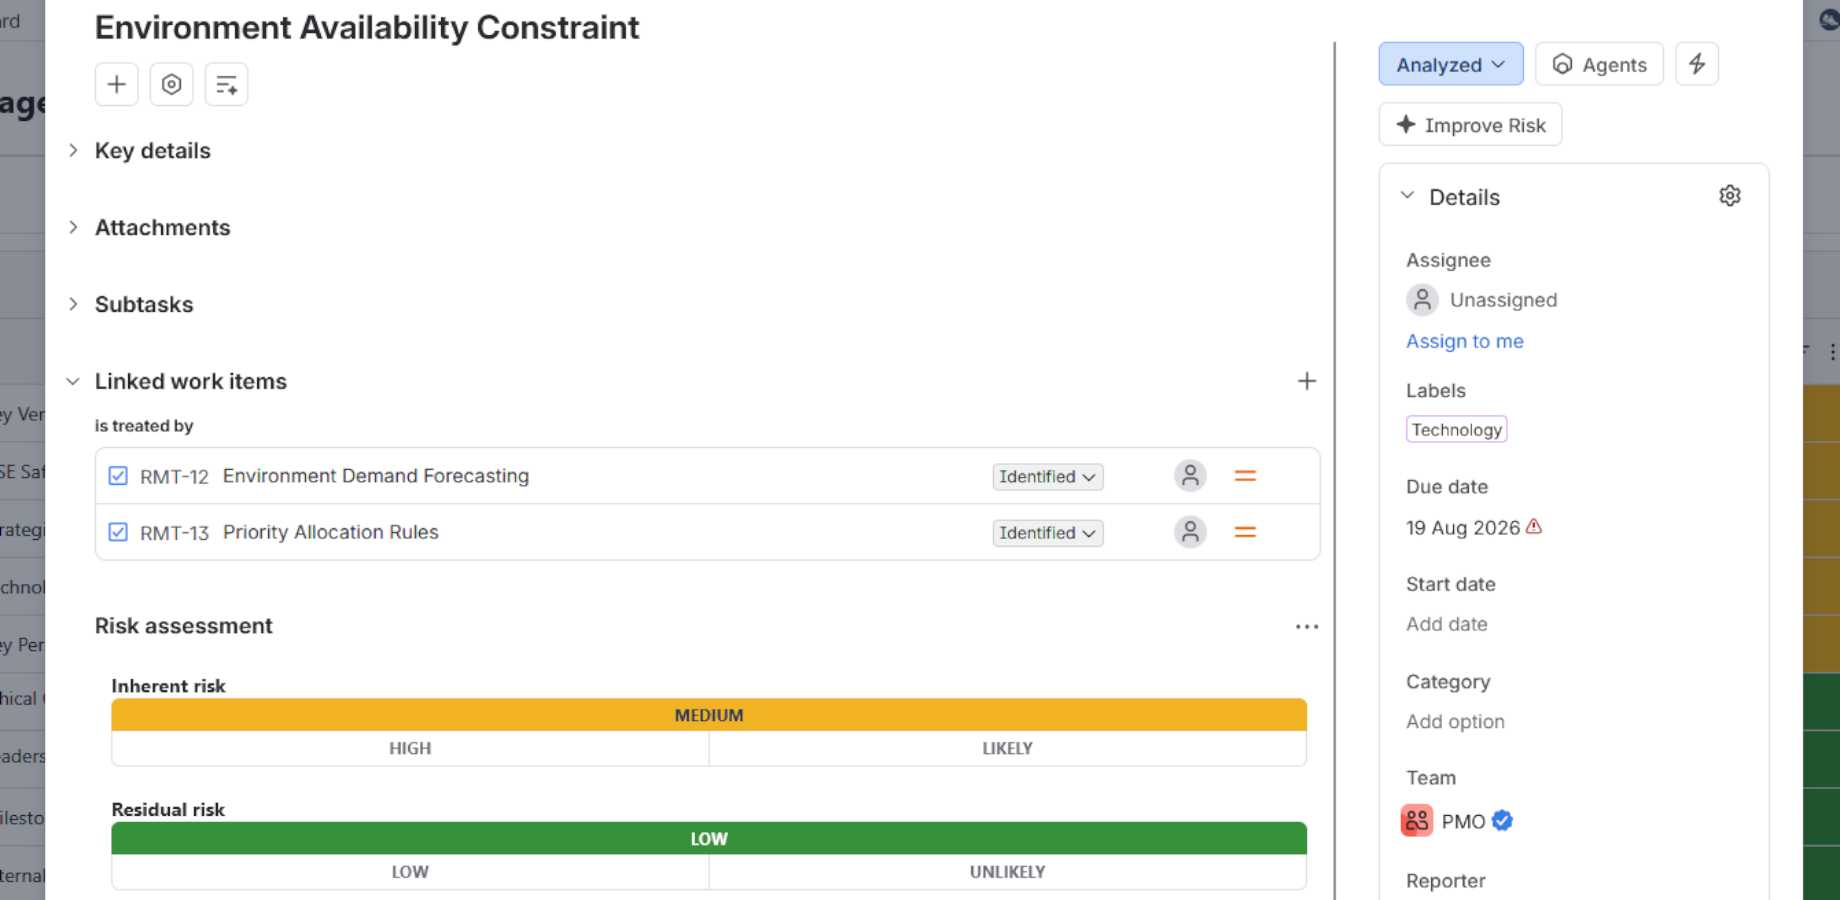Collapse the Details panel

(1408, 196)
